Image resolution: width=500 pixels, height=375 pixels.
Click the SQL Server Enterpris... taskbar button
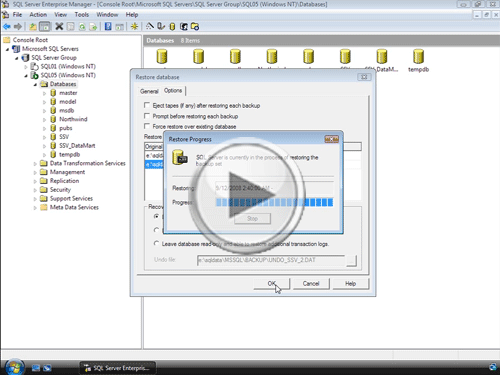point(117,368)
